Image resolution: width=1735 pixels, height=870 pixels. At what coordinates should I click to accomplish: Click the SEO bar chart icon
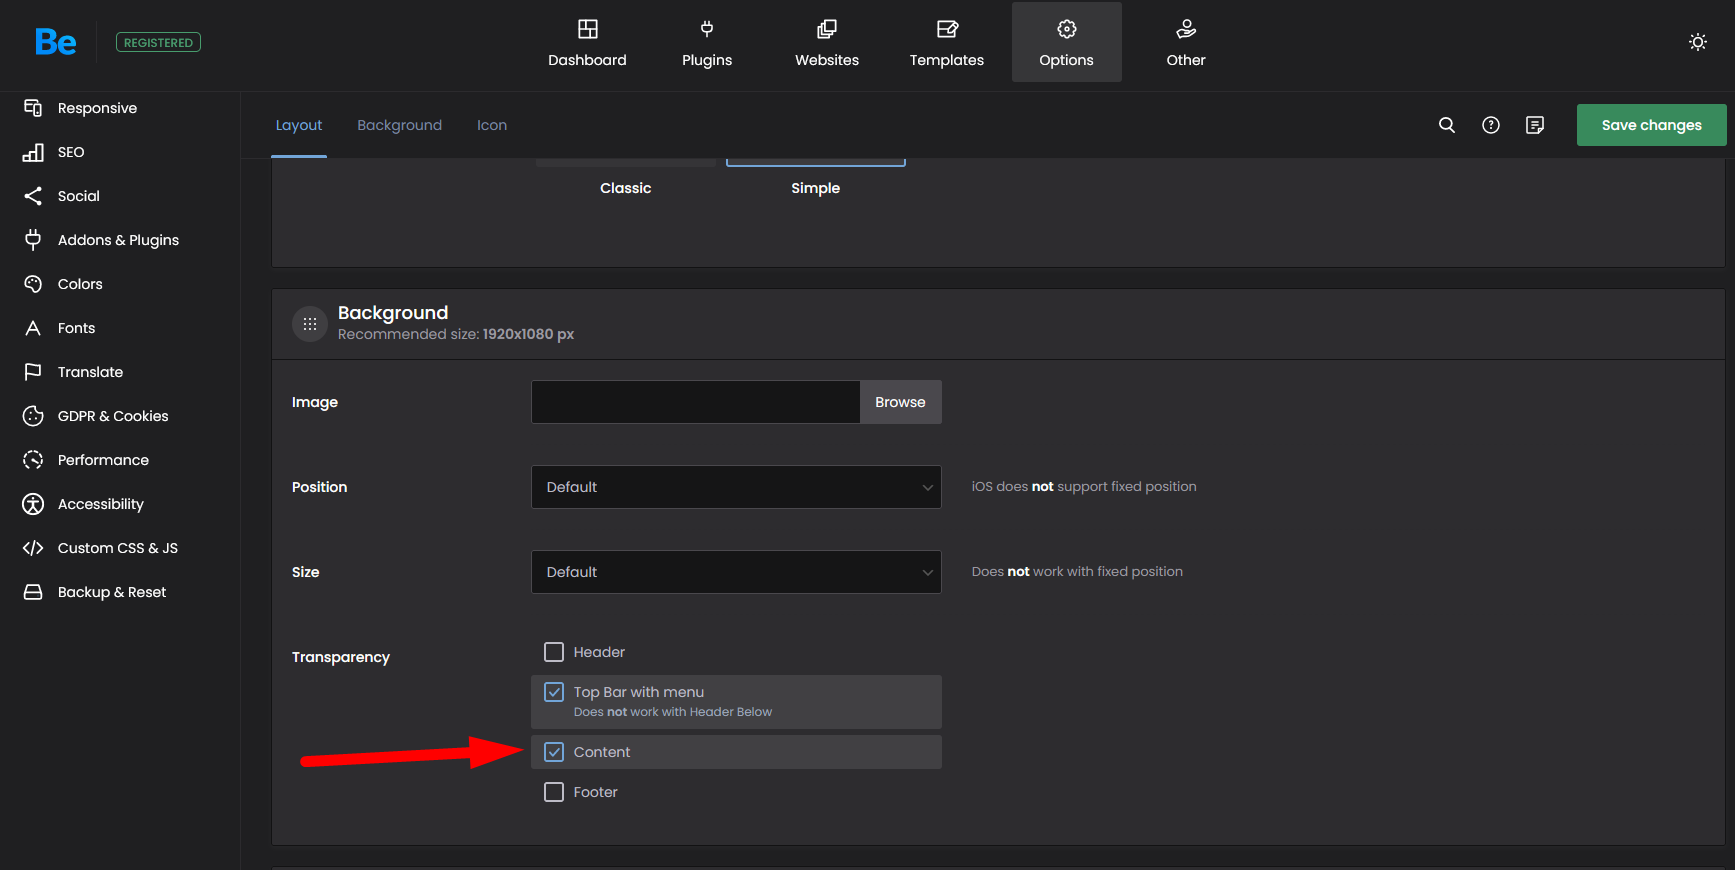pos(33,152)
